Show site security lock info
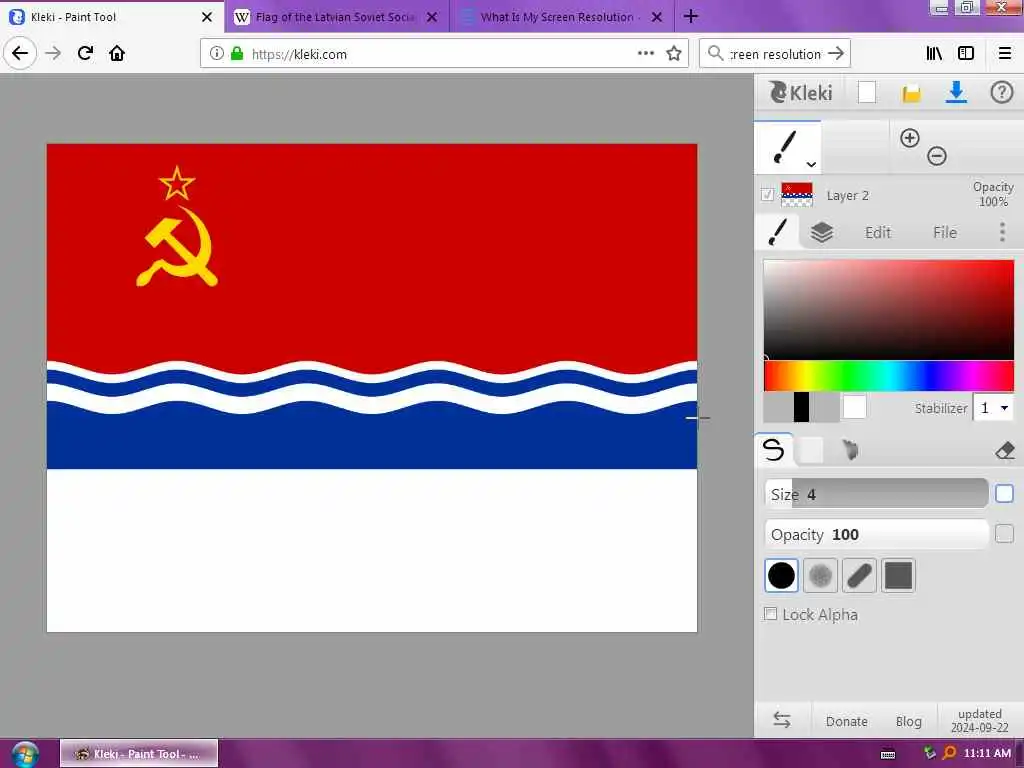Image resolution: width=1024 pixels, height=768 pixels. click(x=237, y=54)
